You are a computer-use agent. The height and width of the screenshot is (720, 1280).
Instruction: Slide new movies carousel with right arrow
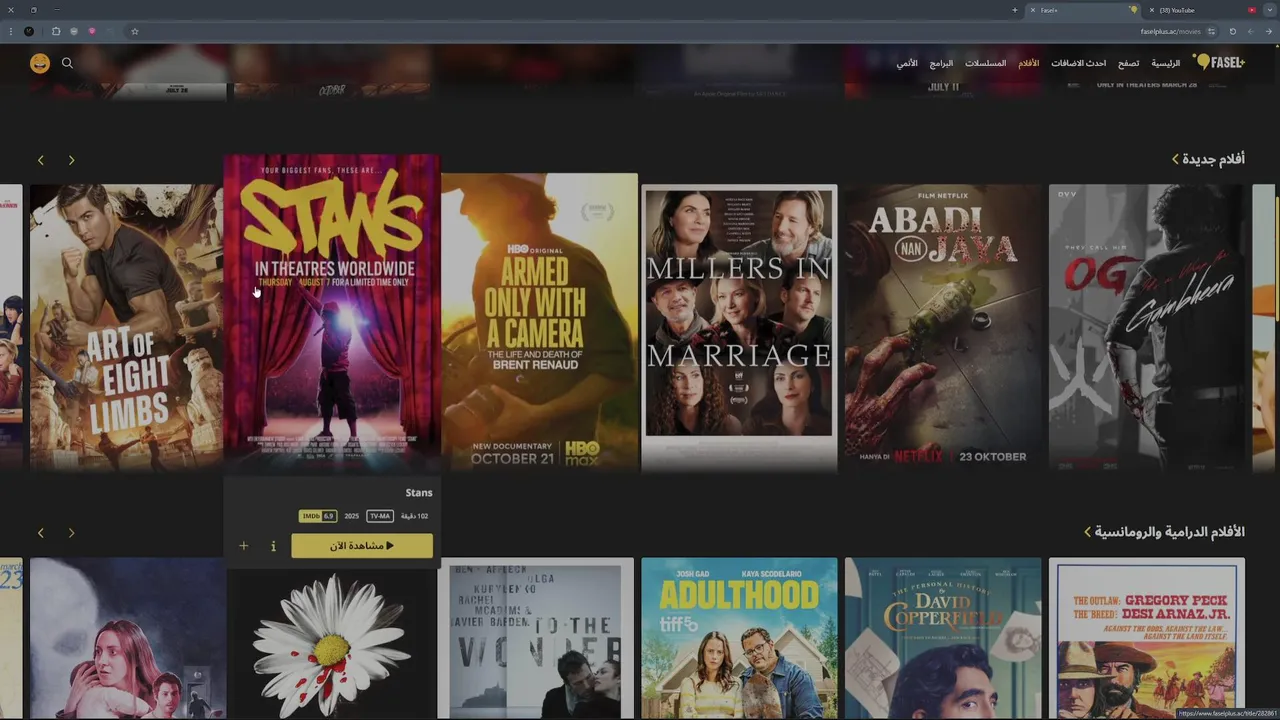pos(71,160)
